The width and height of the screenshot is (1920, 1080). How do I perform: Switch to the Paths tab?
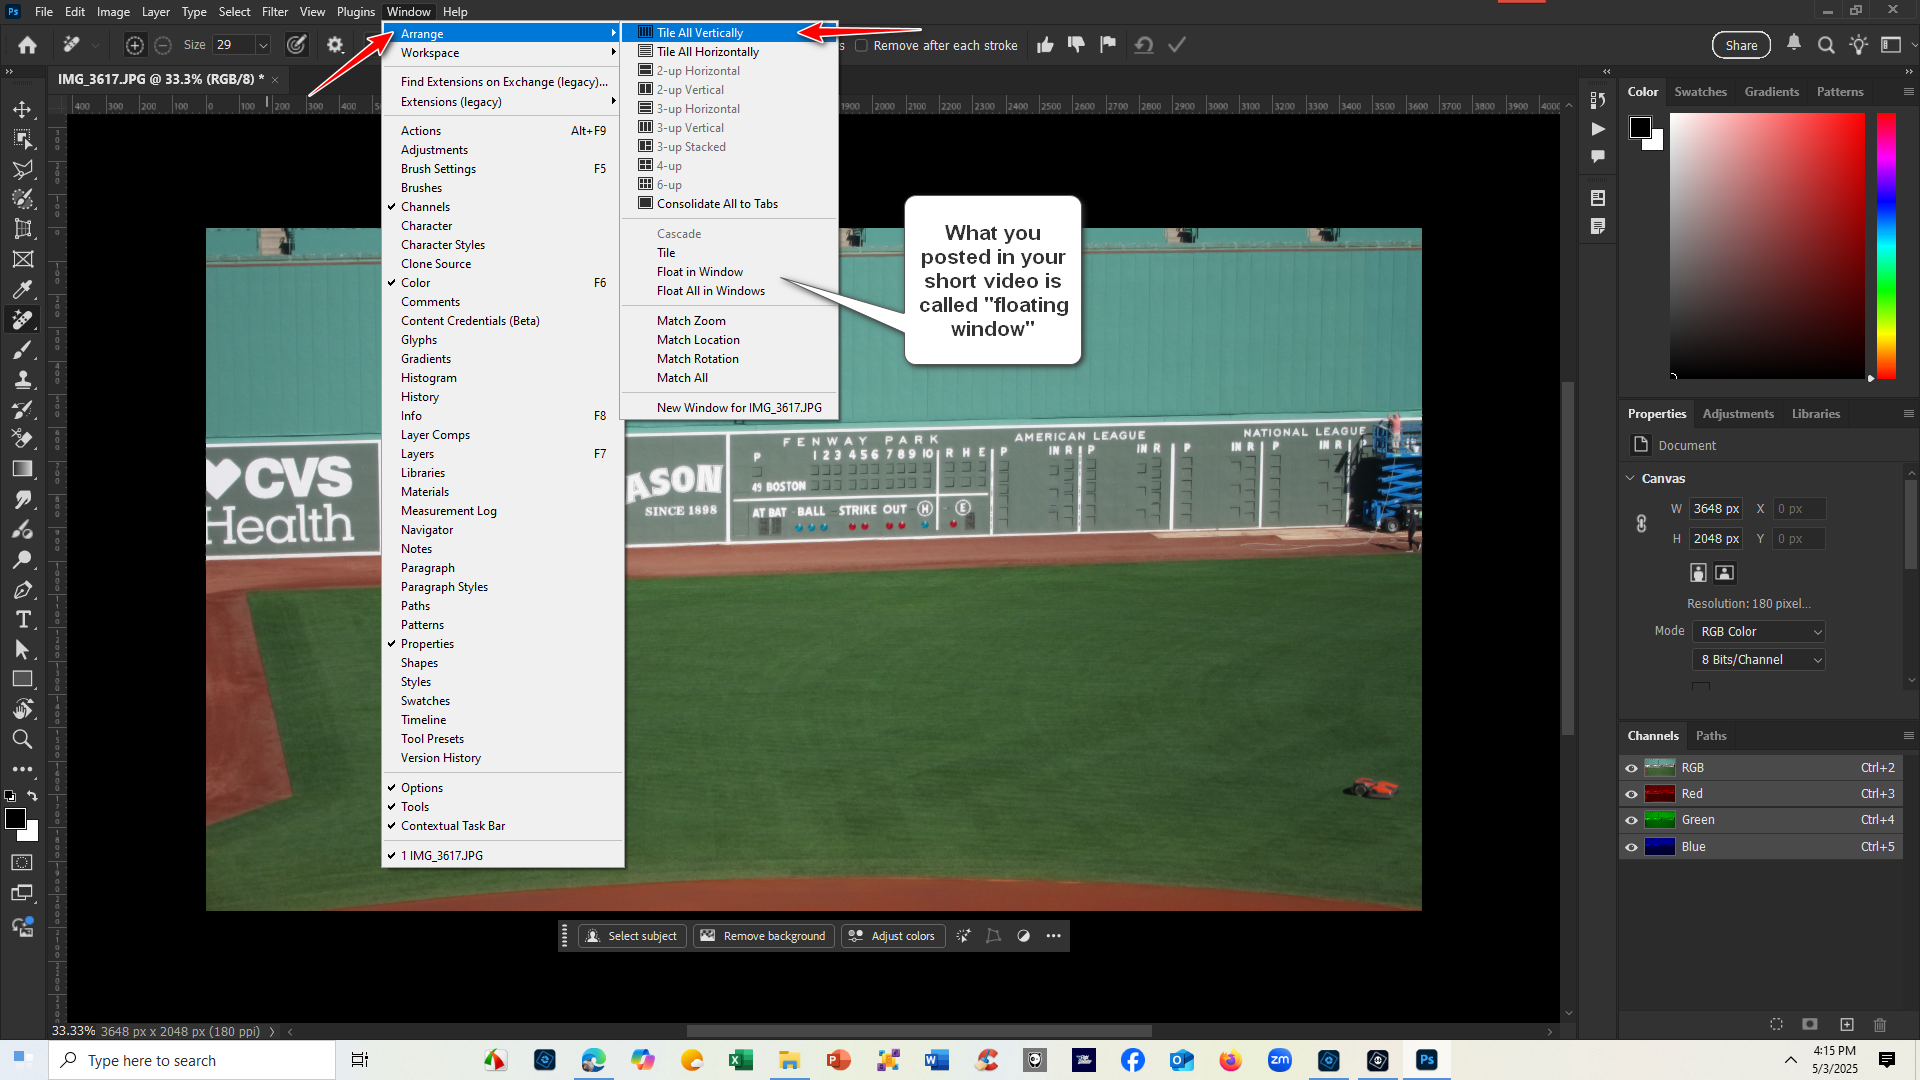[1711, 735]
